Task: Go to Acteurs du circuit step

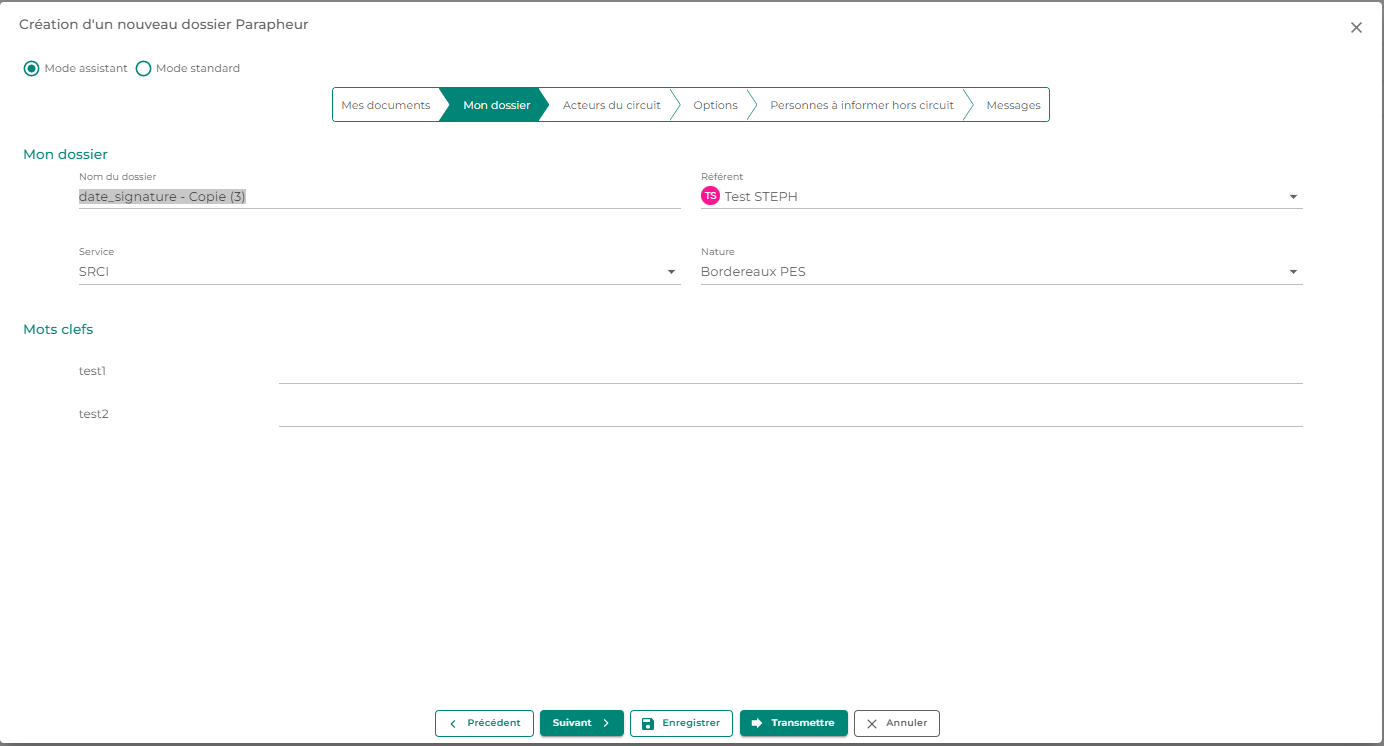Action: [611, 105]
